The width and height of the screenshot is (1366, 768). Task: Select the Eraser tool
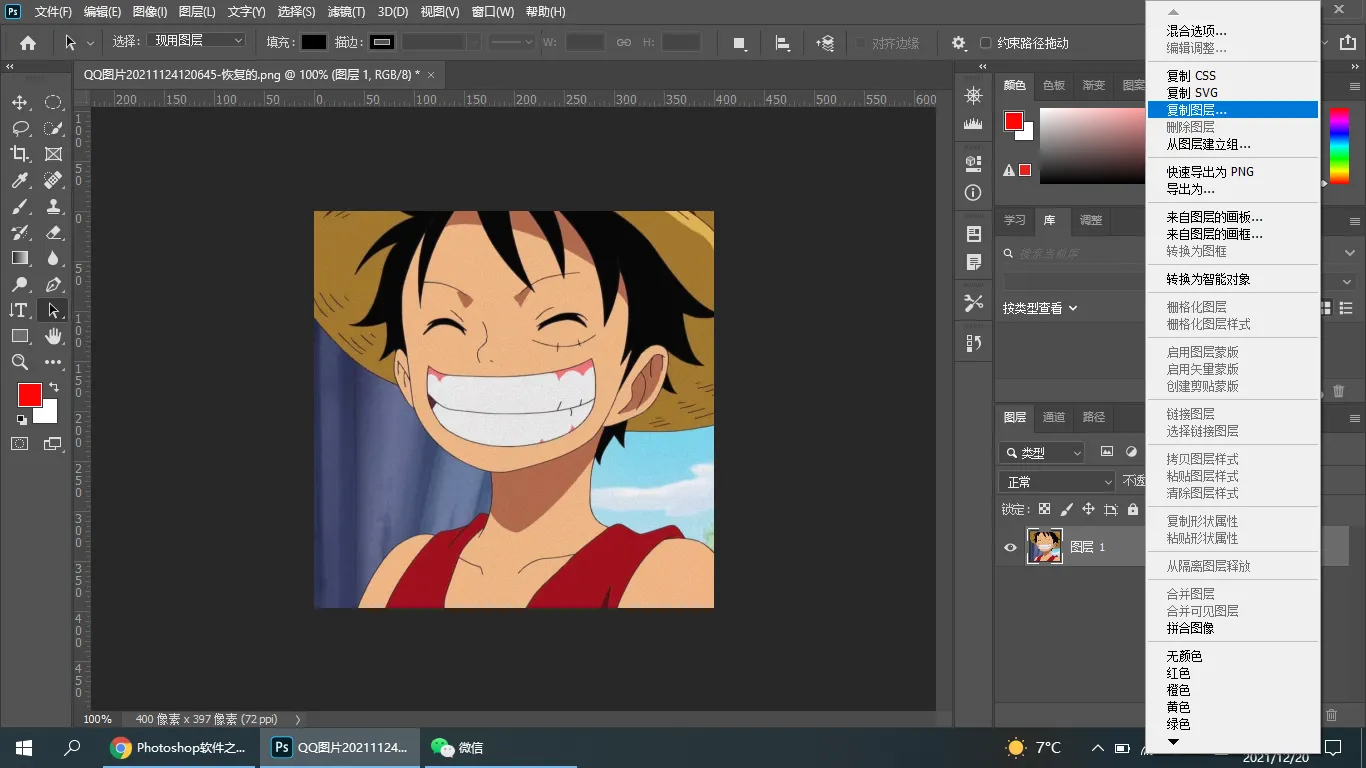pos(53,232)
